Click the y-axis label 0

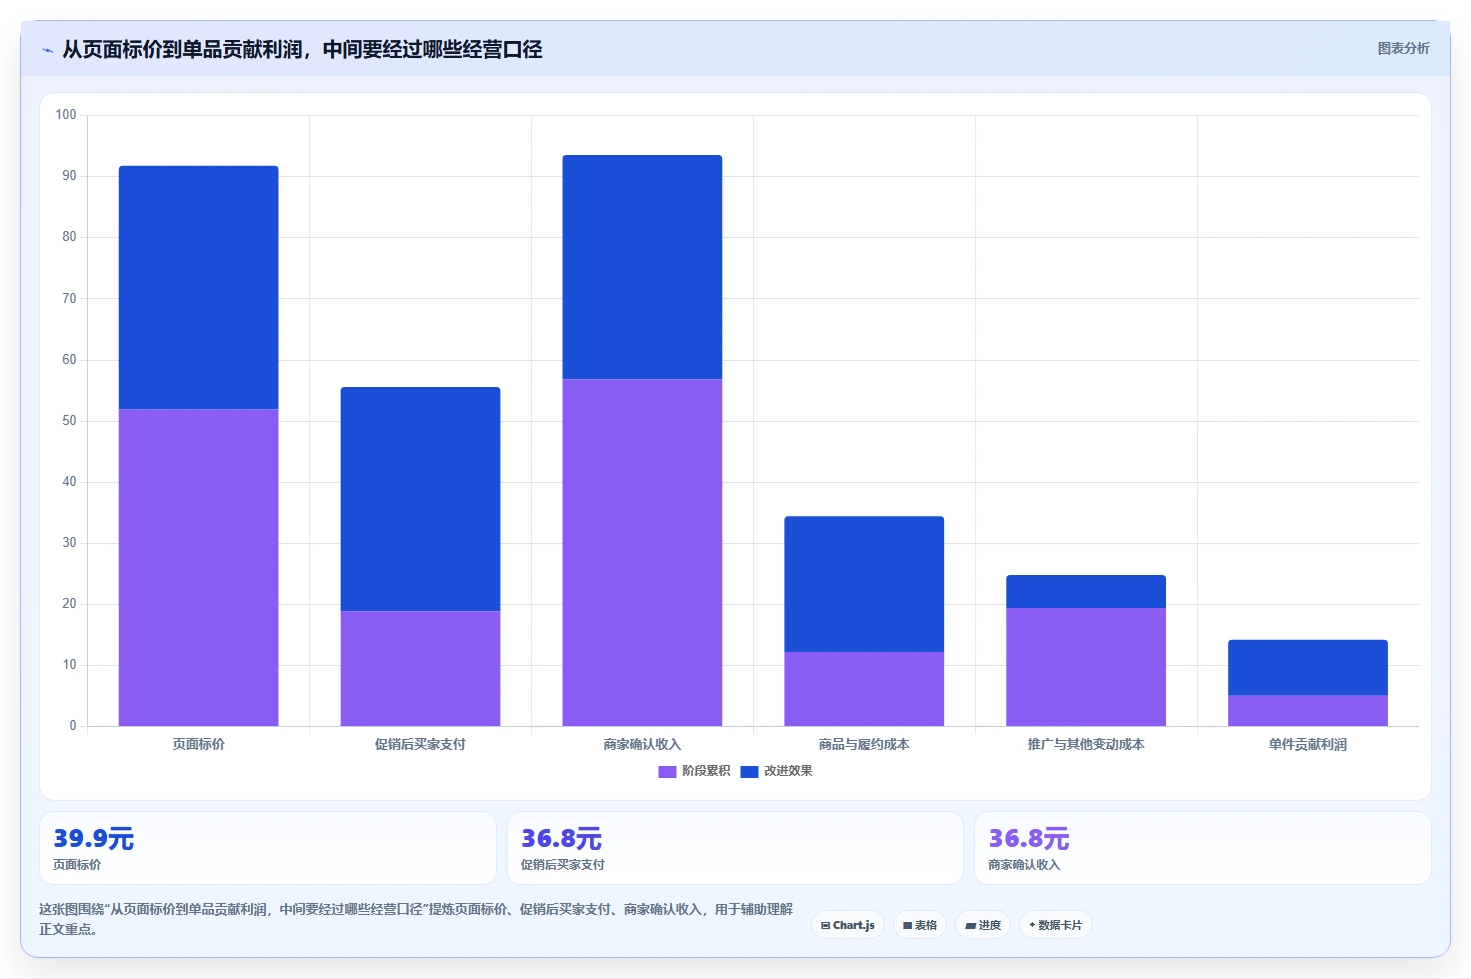73,726
